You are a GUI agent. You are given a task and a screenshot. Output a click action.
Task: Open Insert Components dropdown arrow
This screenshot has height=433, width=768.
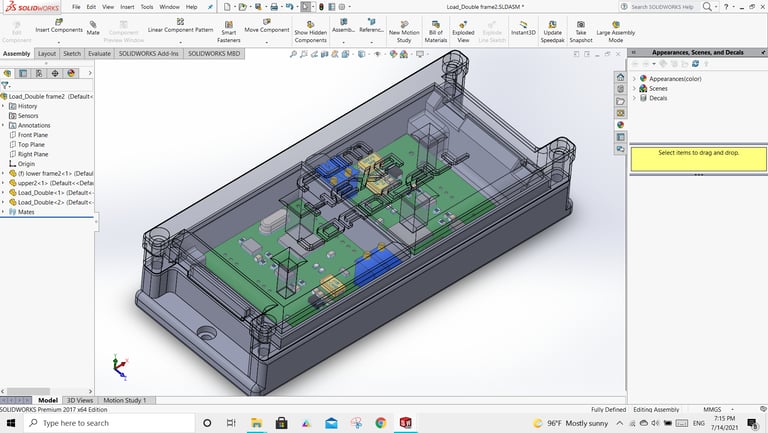59,42
